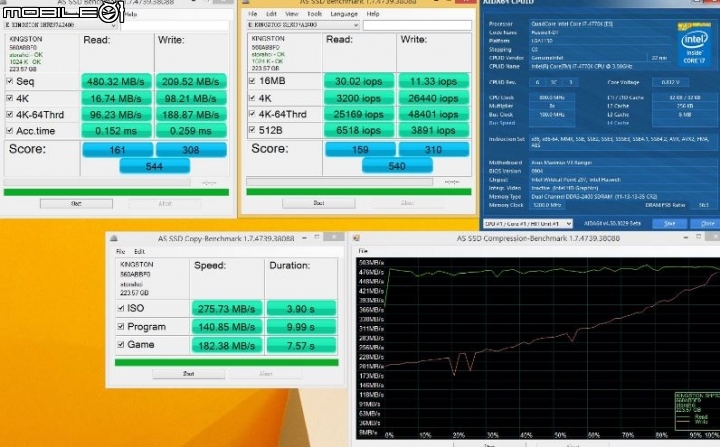Toggle the 512B test checkbox
This screenshot has height=447, width=720.
(x=252, y=130)
